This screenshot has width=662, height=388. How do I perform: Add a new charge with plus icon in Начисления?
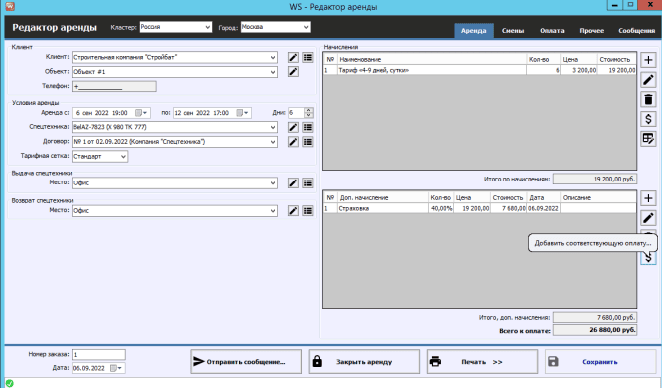pos(648,60)
